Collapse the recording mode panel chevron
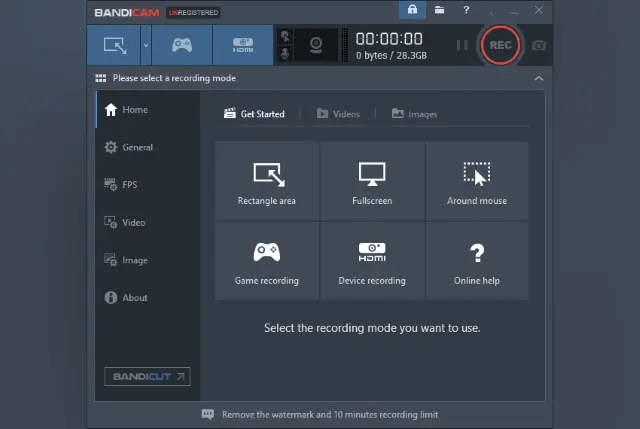Image resolution: width=640 pixels, height=429 pixels. [x=539, y=78]
